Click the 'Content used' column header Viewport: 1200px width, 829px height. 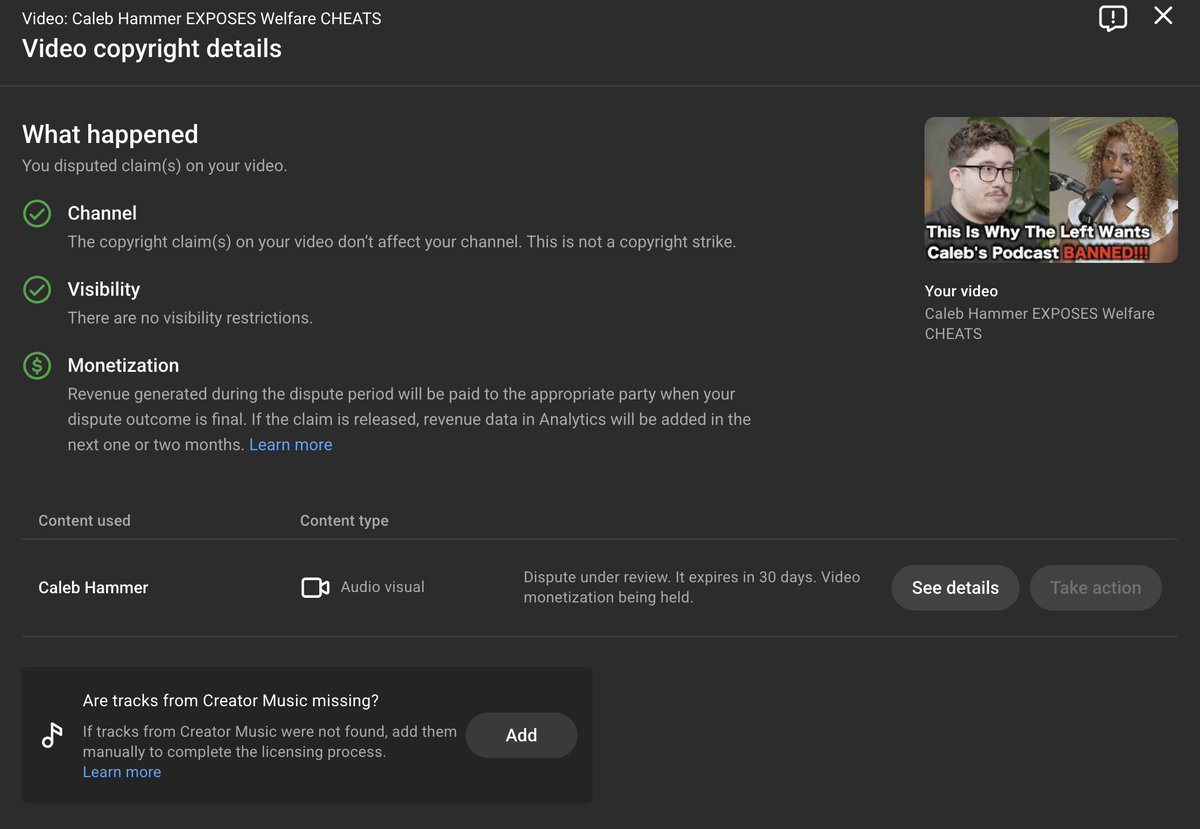click(x=84, y=520)
